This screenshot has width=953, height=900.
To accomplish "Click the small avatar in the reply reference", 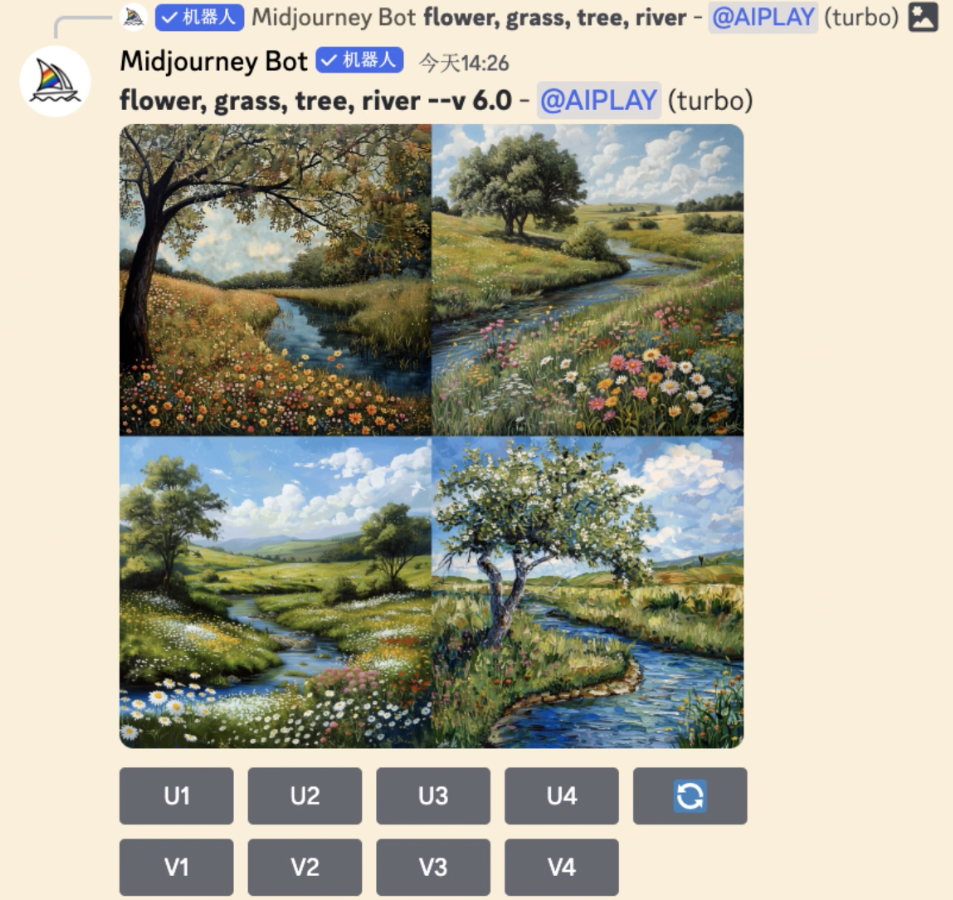I will (x=134, y=17).
